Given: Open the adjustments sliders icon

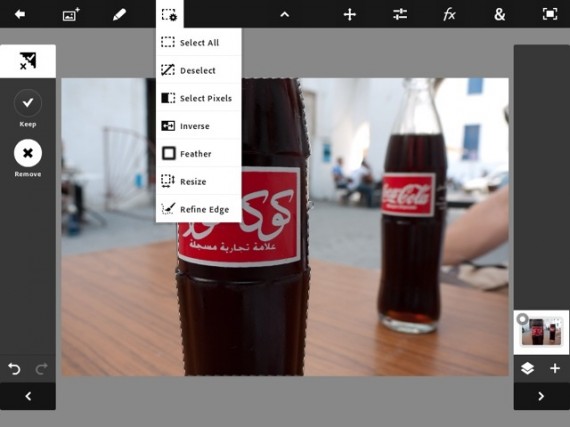Looking at the screenshot, I should point(400,15).
